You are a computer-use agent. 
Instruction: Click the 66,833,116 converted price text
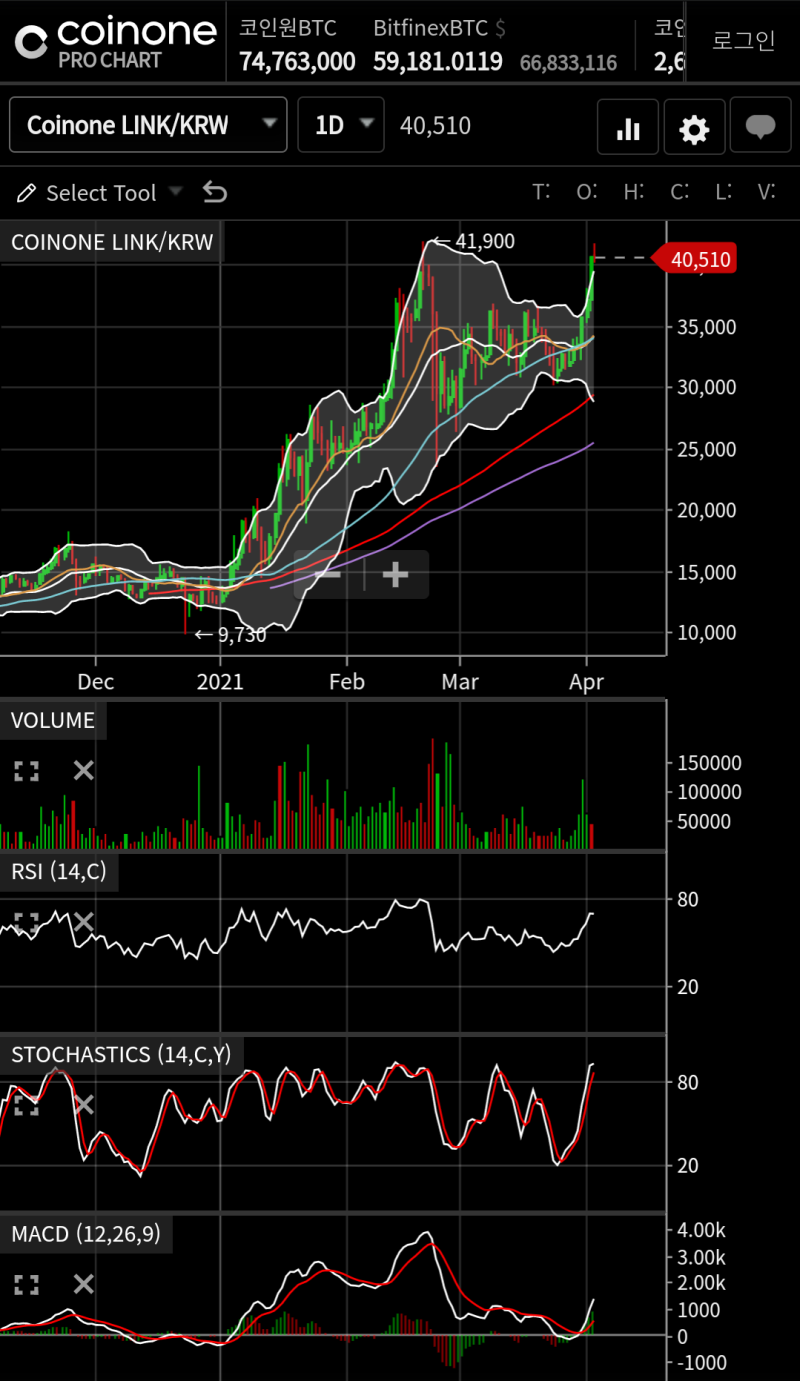[568, 63]
